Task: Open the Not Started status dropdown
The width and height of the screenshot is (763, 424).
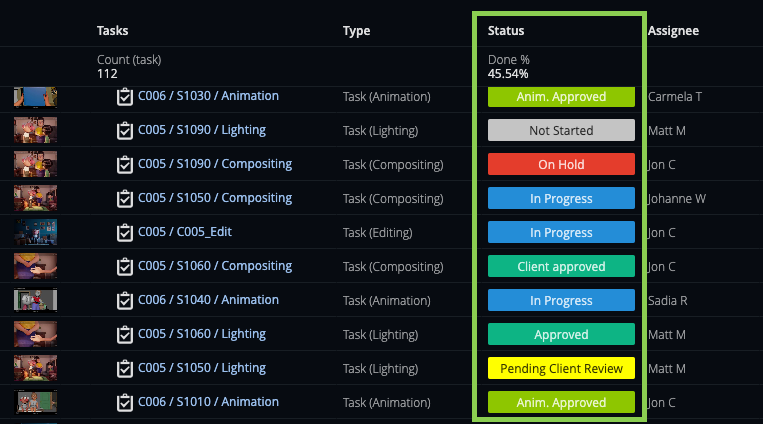Action: pyautogui.click(x=561, y=130)
